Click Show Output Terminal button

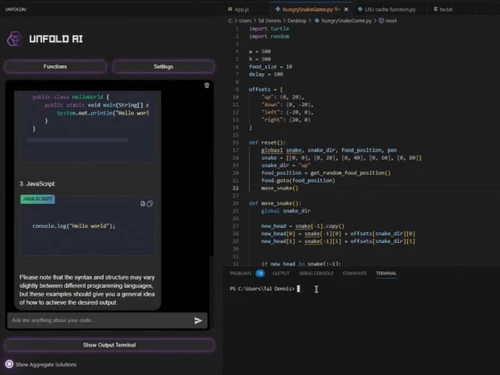[x=109, y=345]
